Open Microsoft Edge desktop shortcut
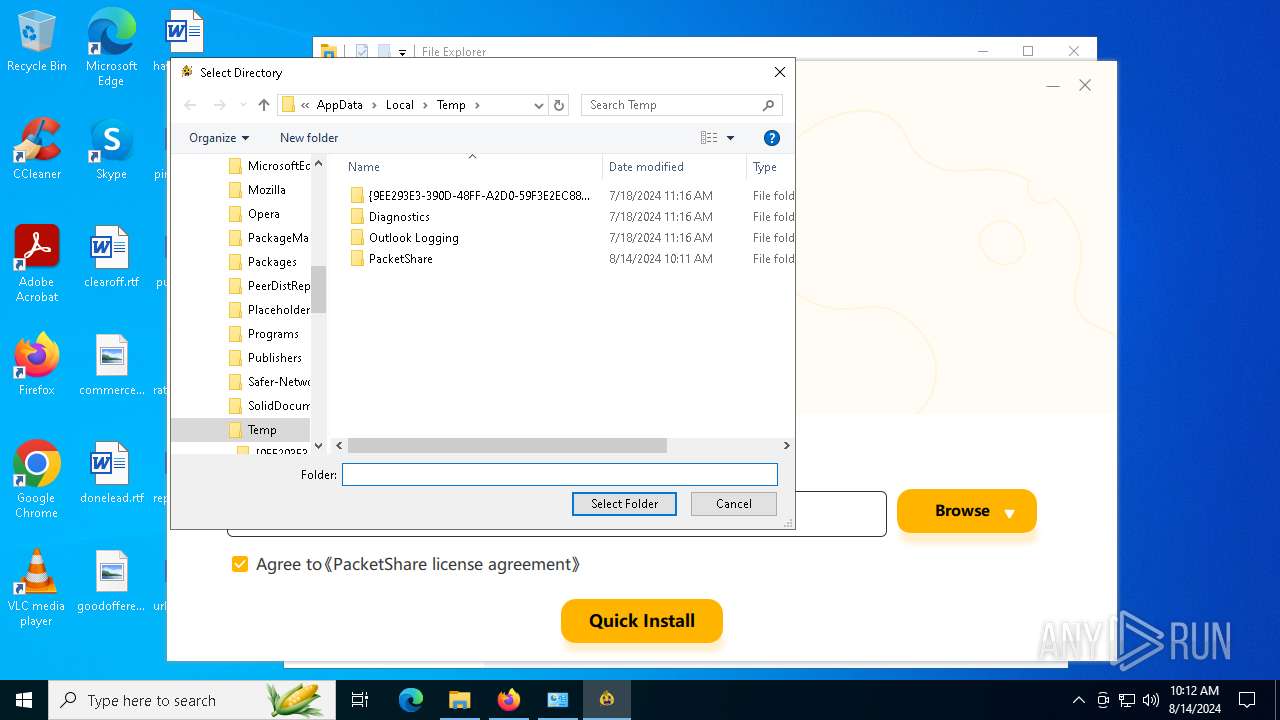Image resolution: width=1280 pixels, height=720 pixels. pos(111,47)
